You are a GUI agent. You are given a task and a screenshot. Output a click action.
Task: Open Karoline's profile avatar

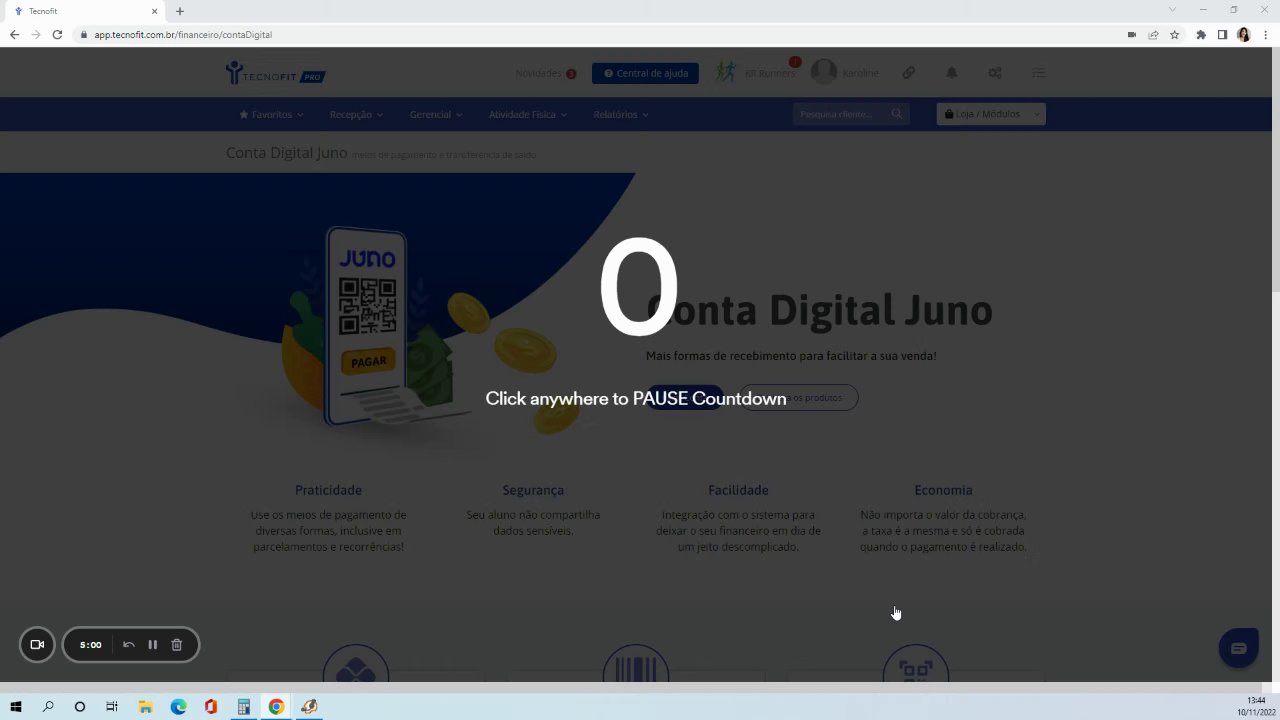[823, 72]
